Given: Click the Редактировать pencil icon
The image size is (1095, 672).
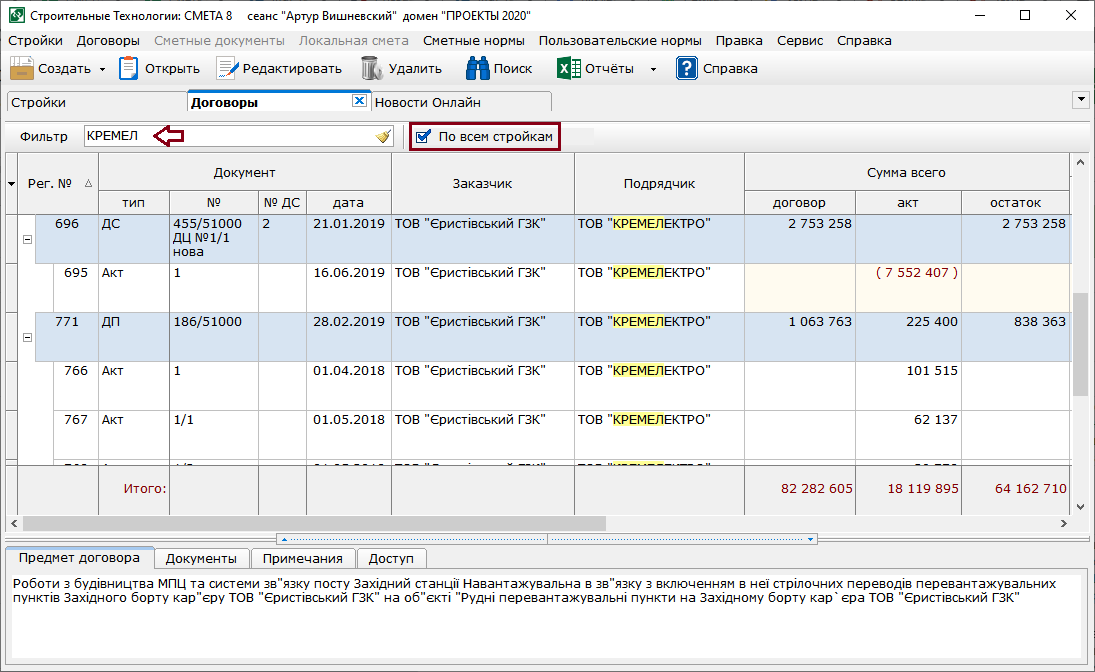Looking at the screenshot, I should point(227,69).
